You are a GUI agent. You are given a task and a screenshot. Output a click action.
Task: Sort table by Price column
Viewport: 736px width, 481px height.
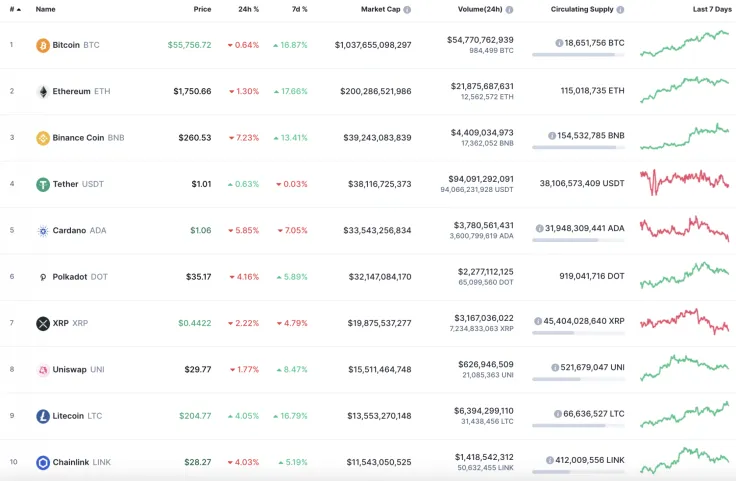point(202,9)
